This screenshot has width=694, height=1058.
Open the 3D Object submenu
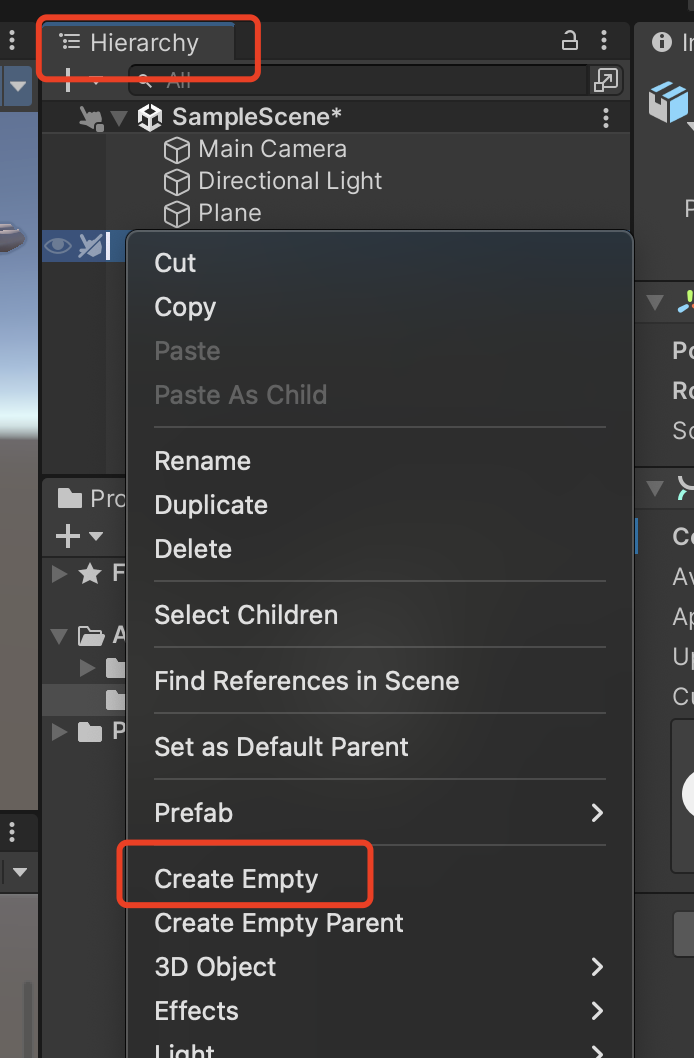coord(215,967)
